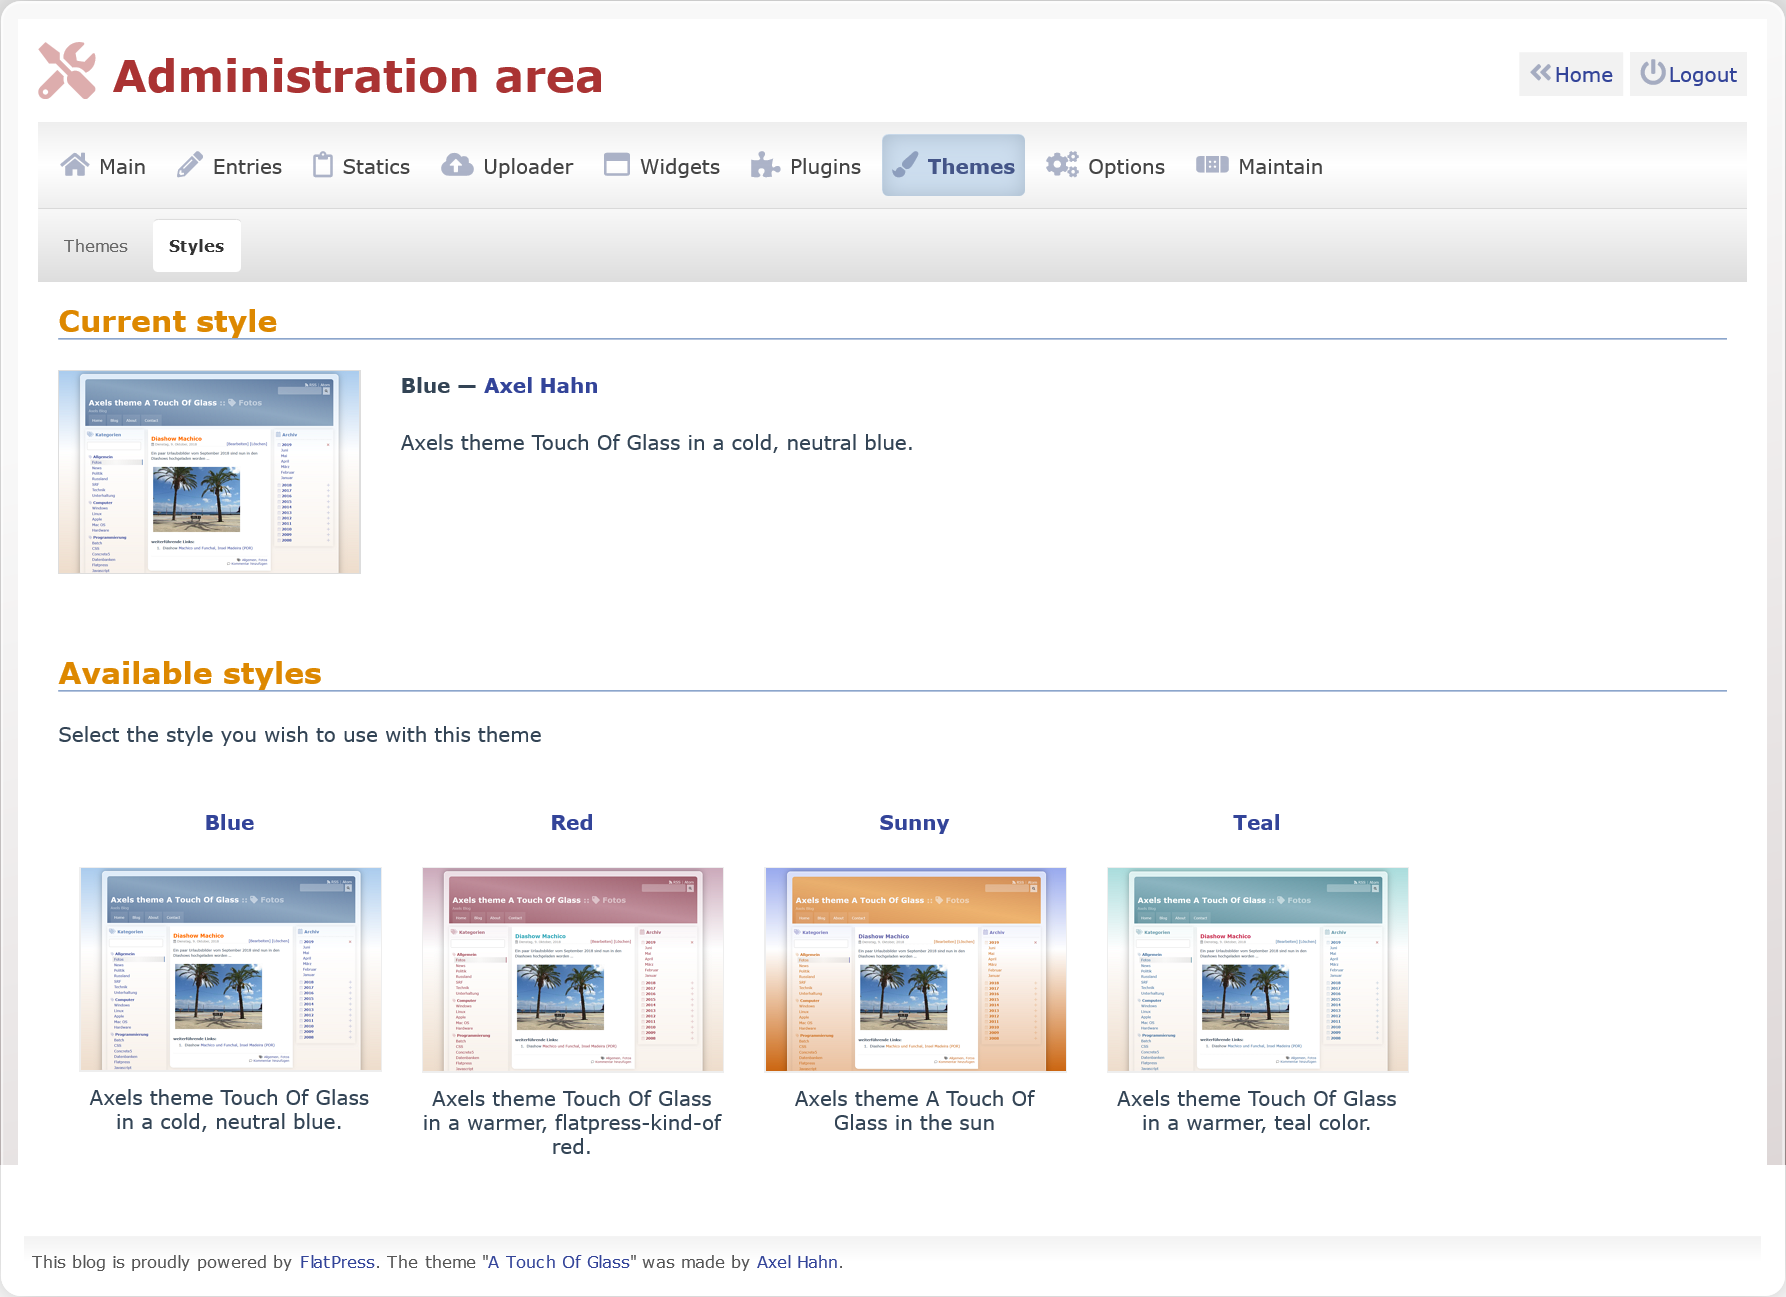Click the pencil icon for Entries
Viewport: 1786px width, 1297px height.
[190, 165]
